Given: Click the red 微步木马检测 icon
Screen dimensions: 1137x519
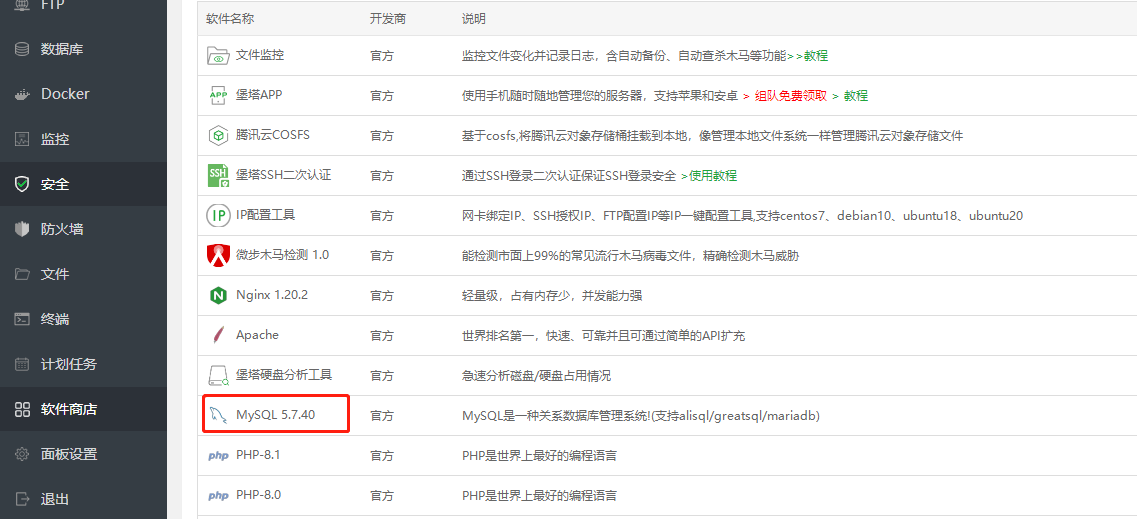Looking at the screenshot, I should point(218,255).
